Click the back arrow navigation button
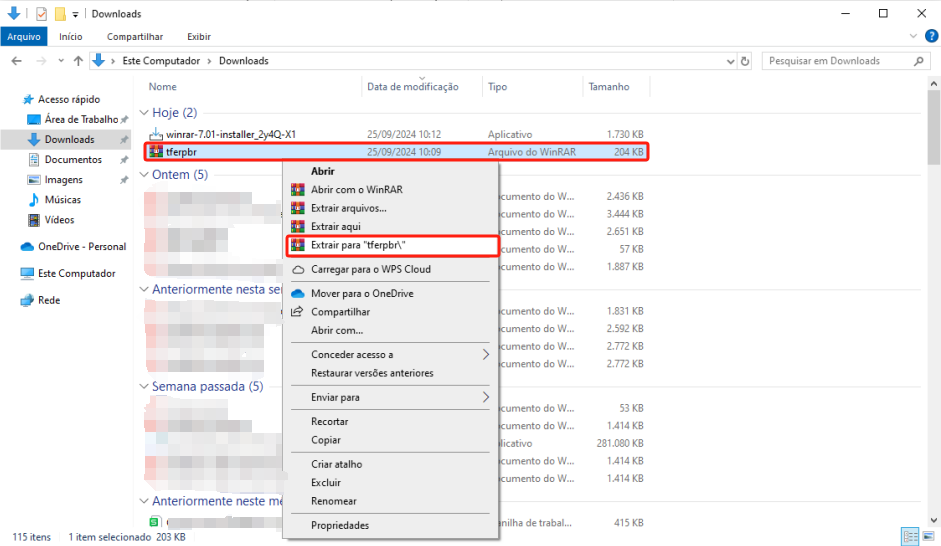The height and width of the screenshot is (546, 941). pos(16,61)
